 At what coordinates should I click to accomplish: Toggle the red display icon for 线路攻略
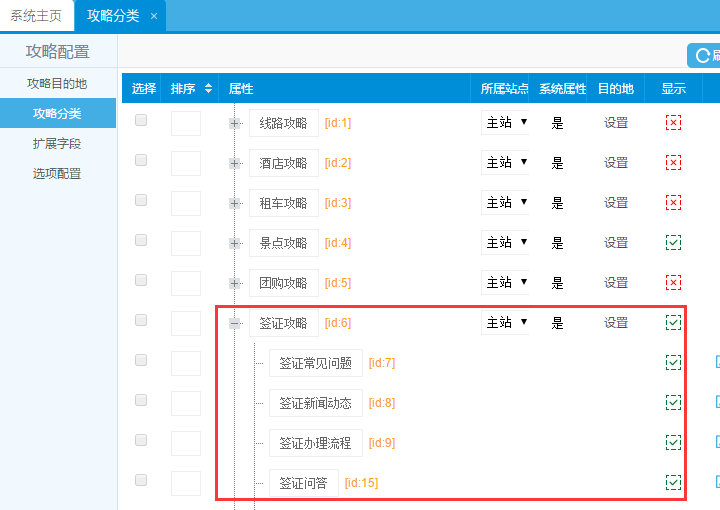click(x=673, y=123)
